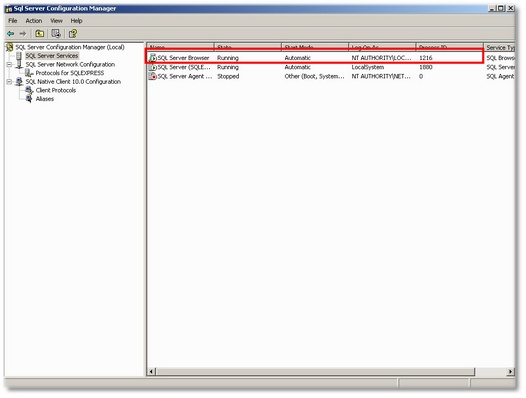Select Aliases in the tree

(x=45, y=99)
